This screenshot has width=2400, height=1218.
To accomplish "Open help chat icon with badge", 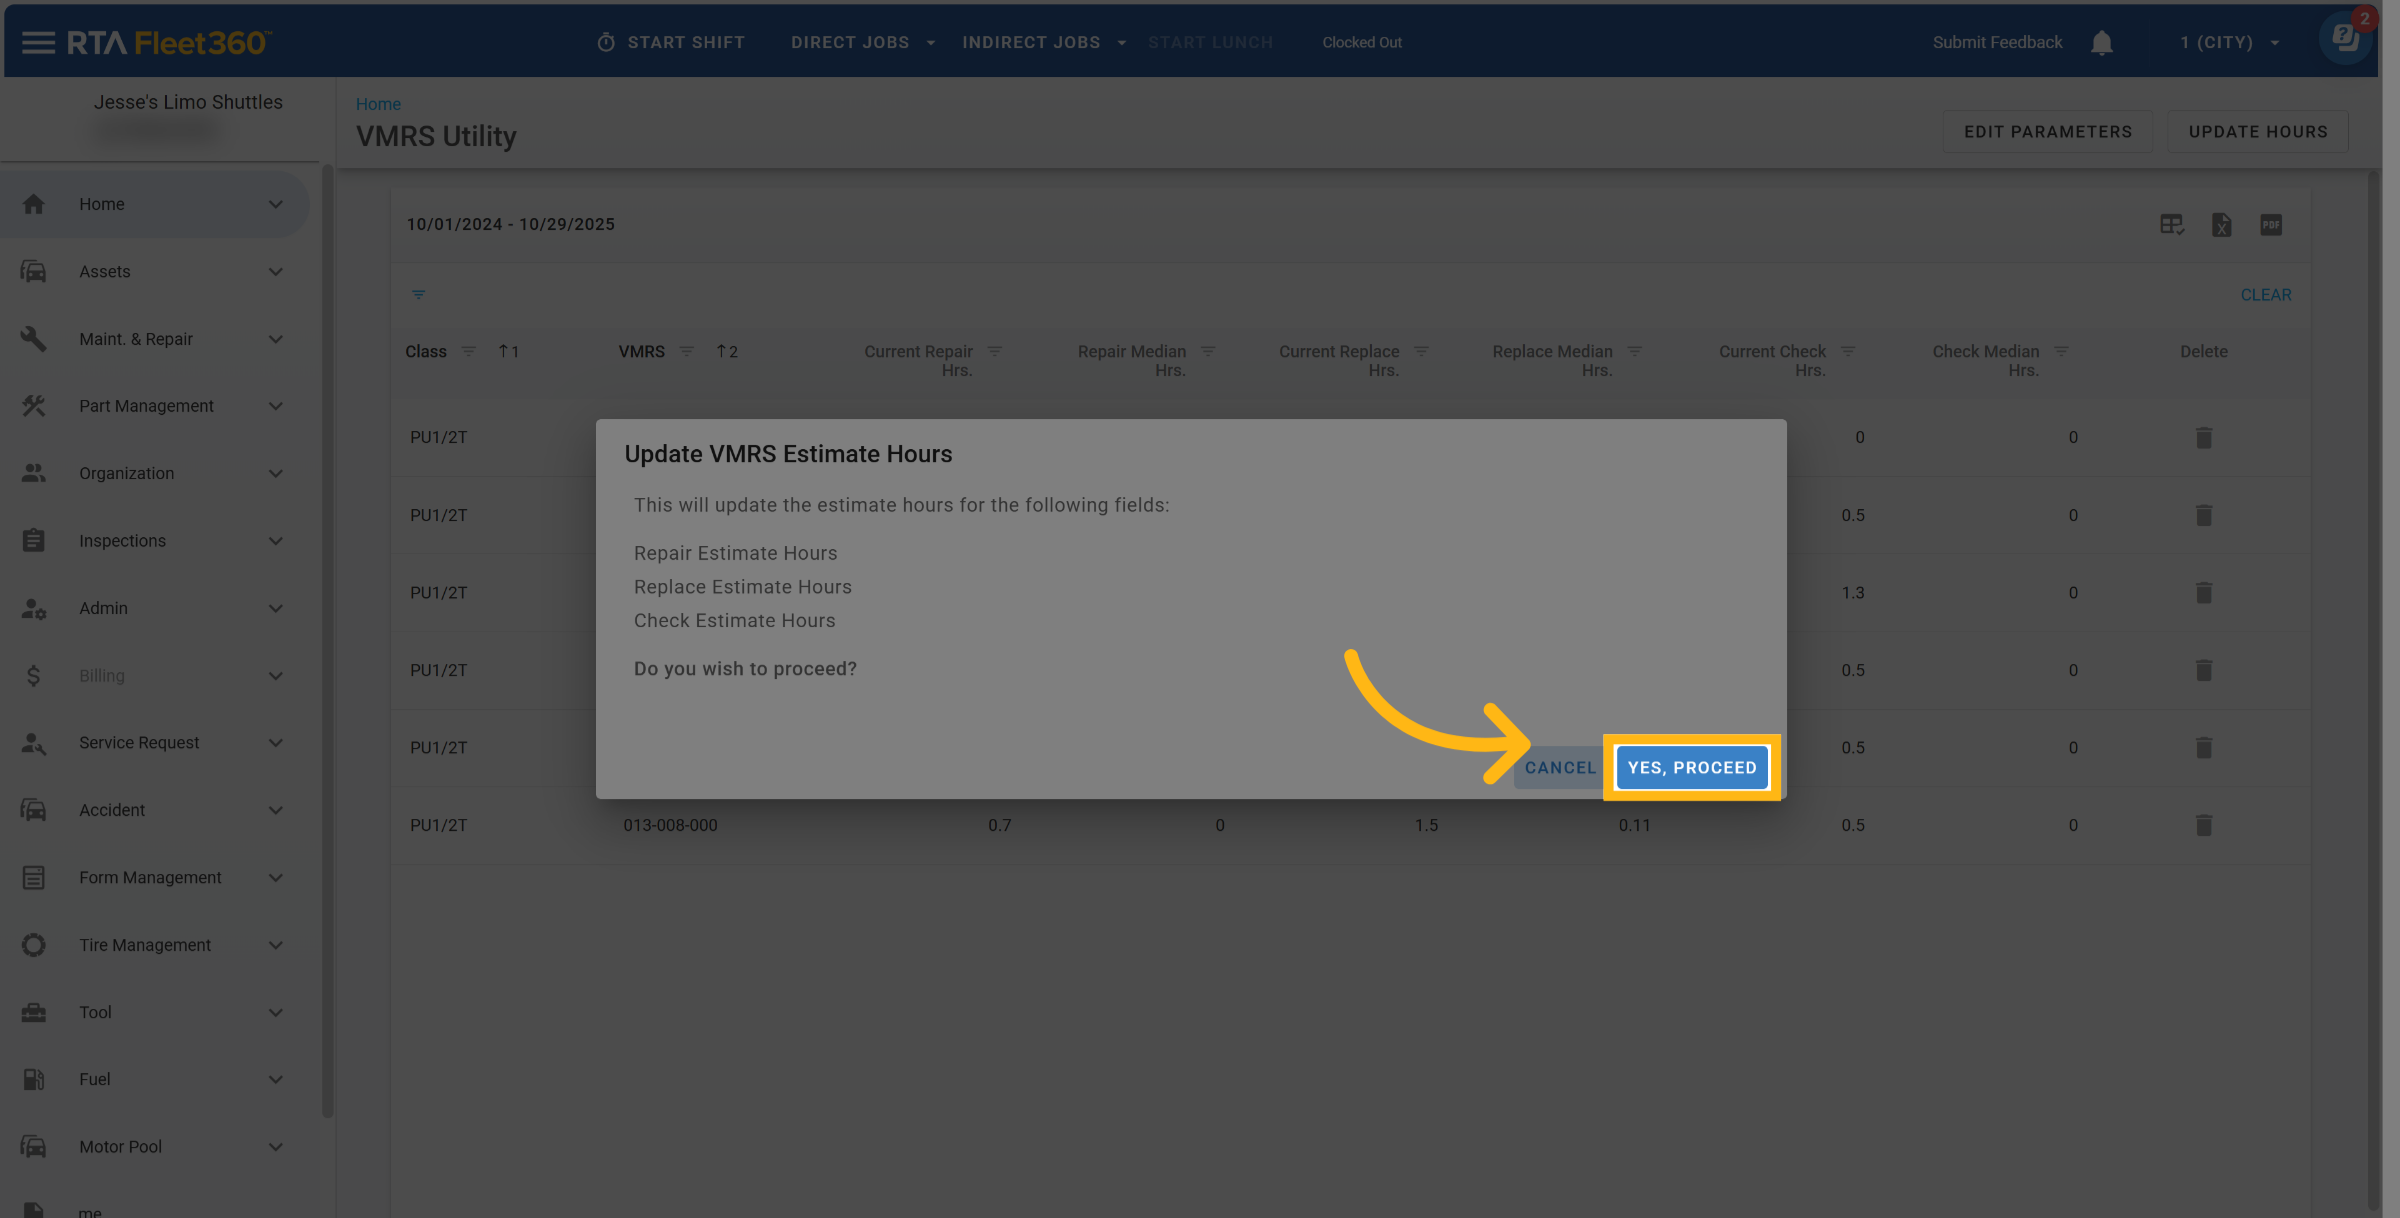I will coord(2345,40).
